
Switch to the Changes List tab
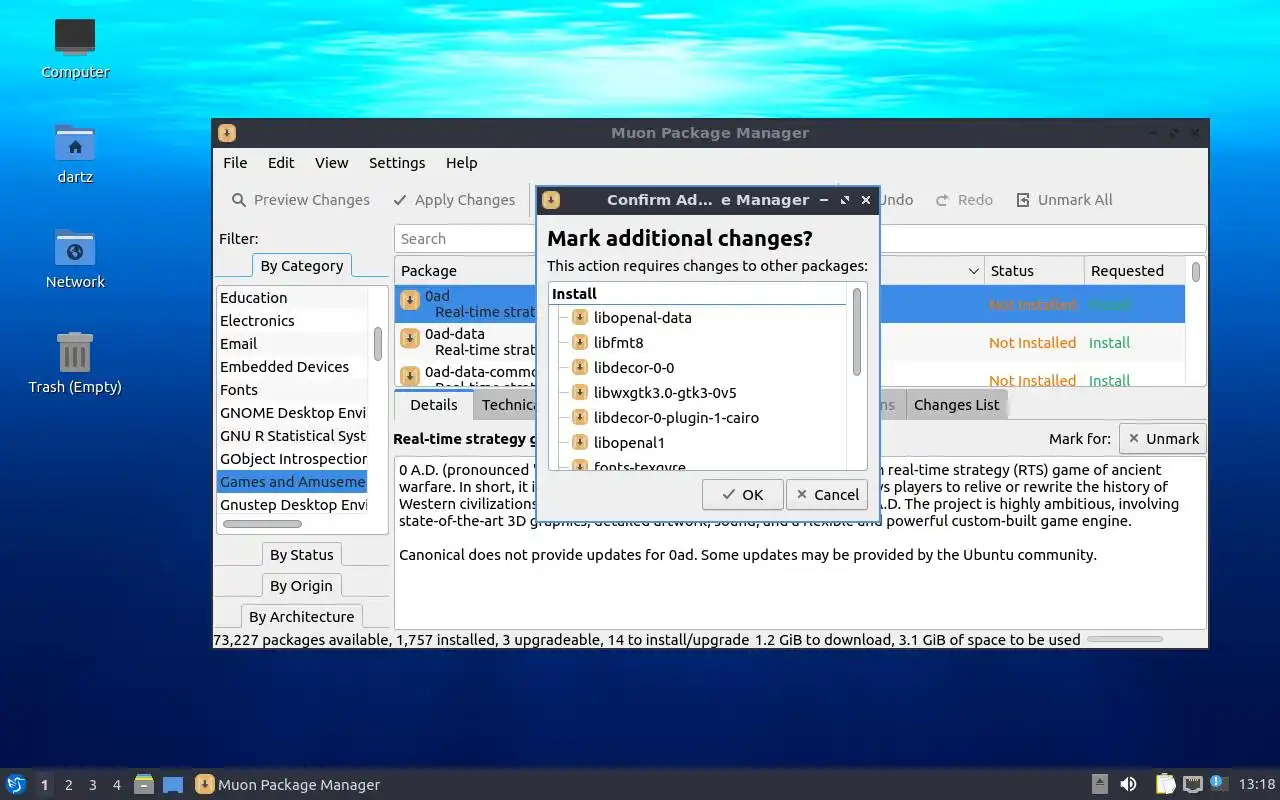956,405
